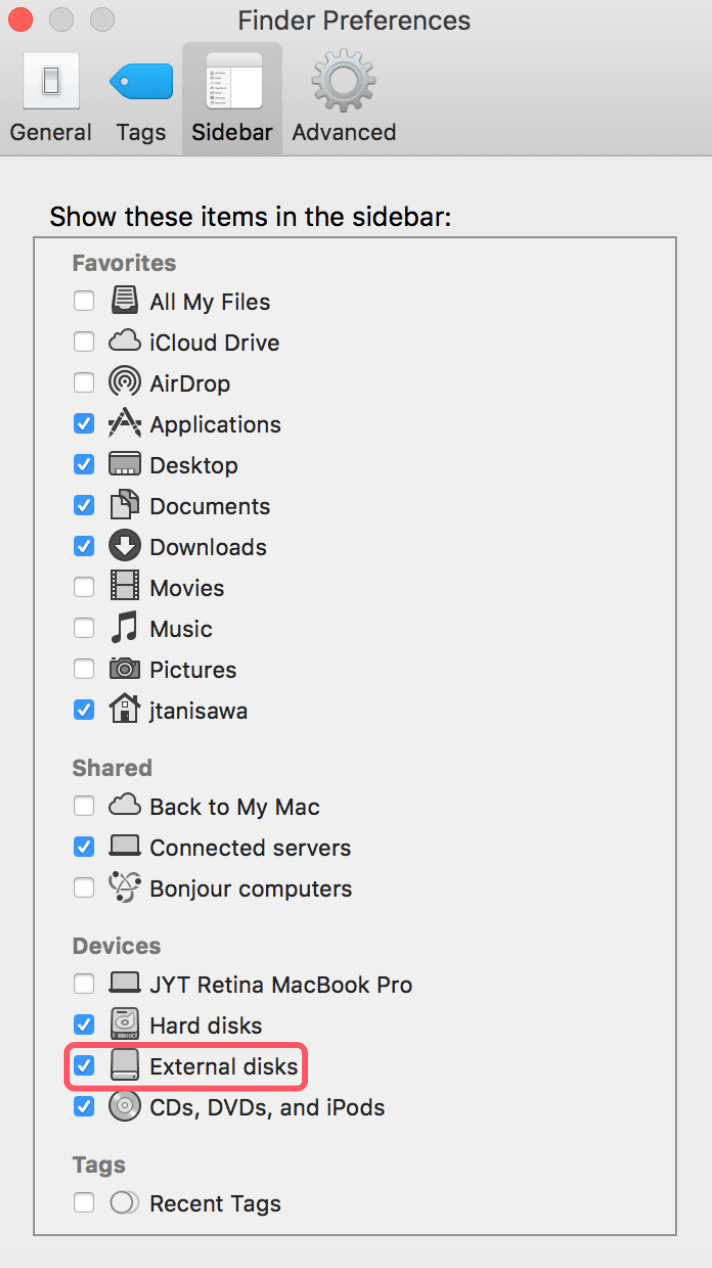Image resolution: width=712 pixels, height=1268 pixels.
Task: Click the CDs, DVDs, and iPods disc icon
Action: point(124,1106)
